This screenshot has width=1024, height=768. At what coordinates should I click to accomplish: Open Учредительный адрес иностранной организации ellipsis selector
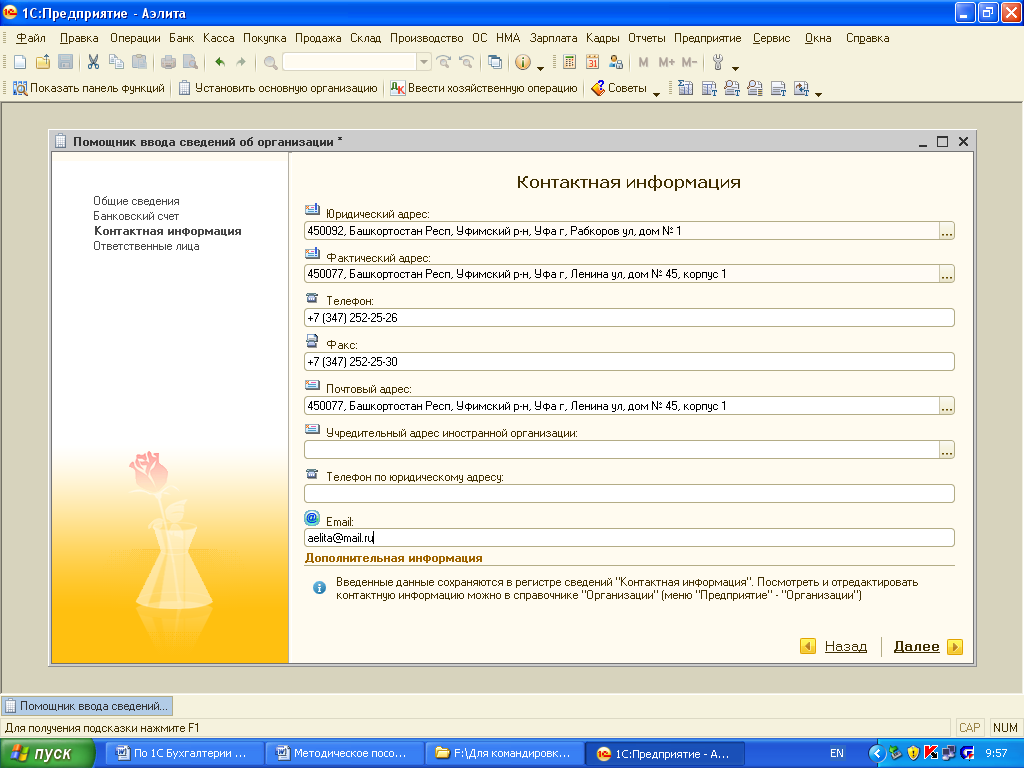point(946,450)
